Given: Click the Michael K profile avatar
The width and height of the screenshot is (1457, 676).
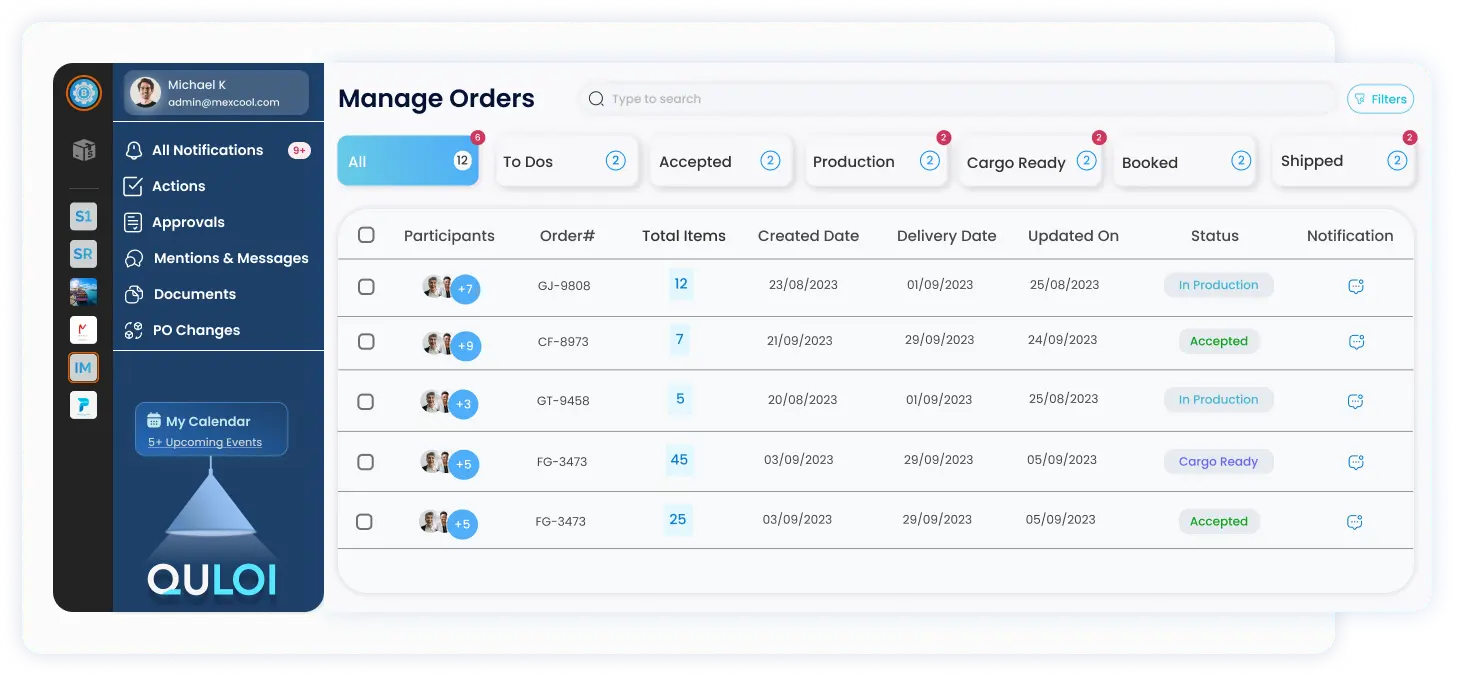Looking at the screenshot, I should point(146,93).
